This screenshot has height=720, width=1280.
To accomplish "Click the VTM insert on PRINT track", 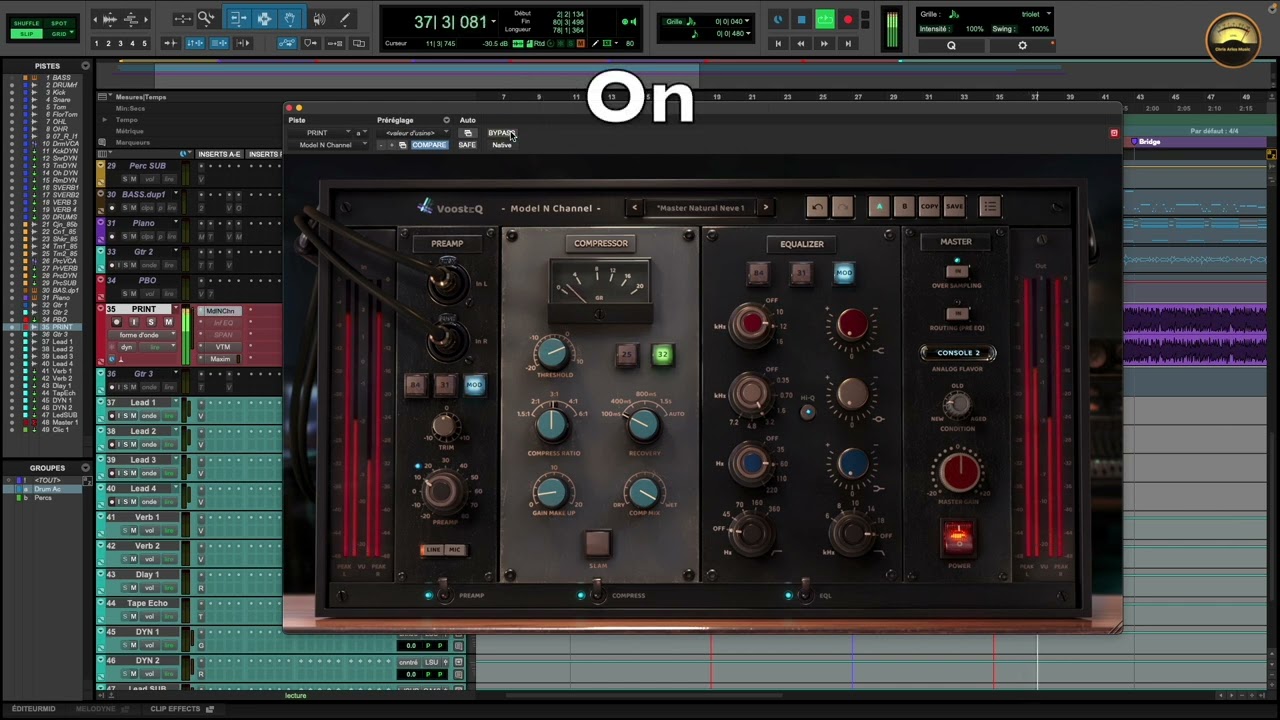I will [221, 347].
